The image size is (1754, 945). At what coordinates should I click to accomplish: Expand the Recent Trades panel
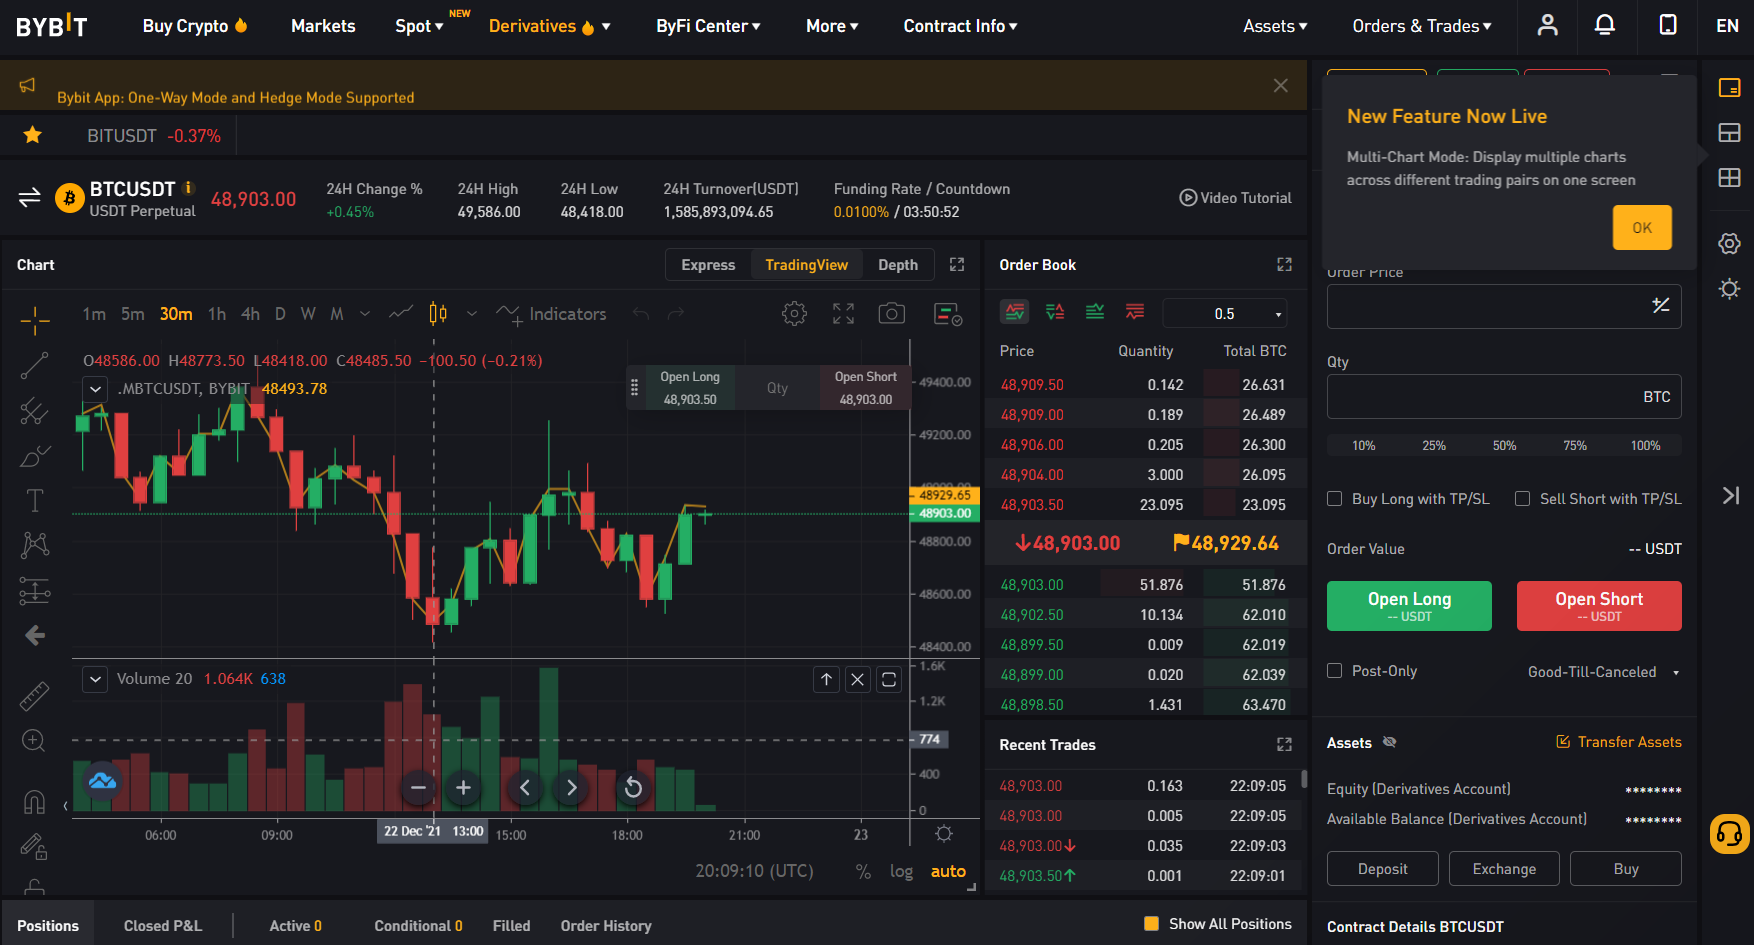point(1285,745)
